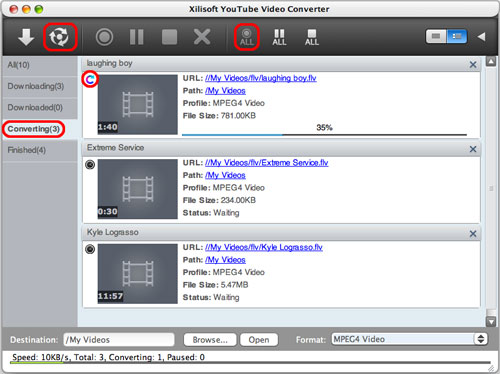Remove the Kyle Lograsso task
This screenshot has height=374, width=500.
(x=473, y=234)
